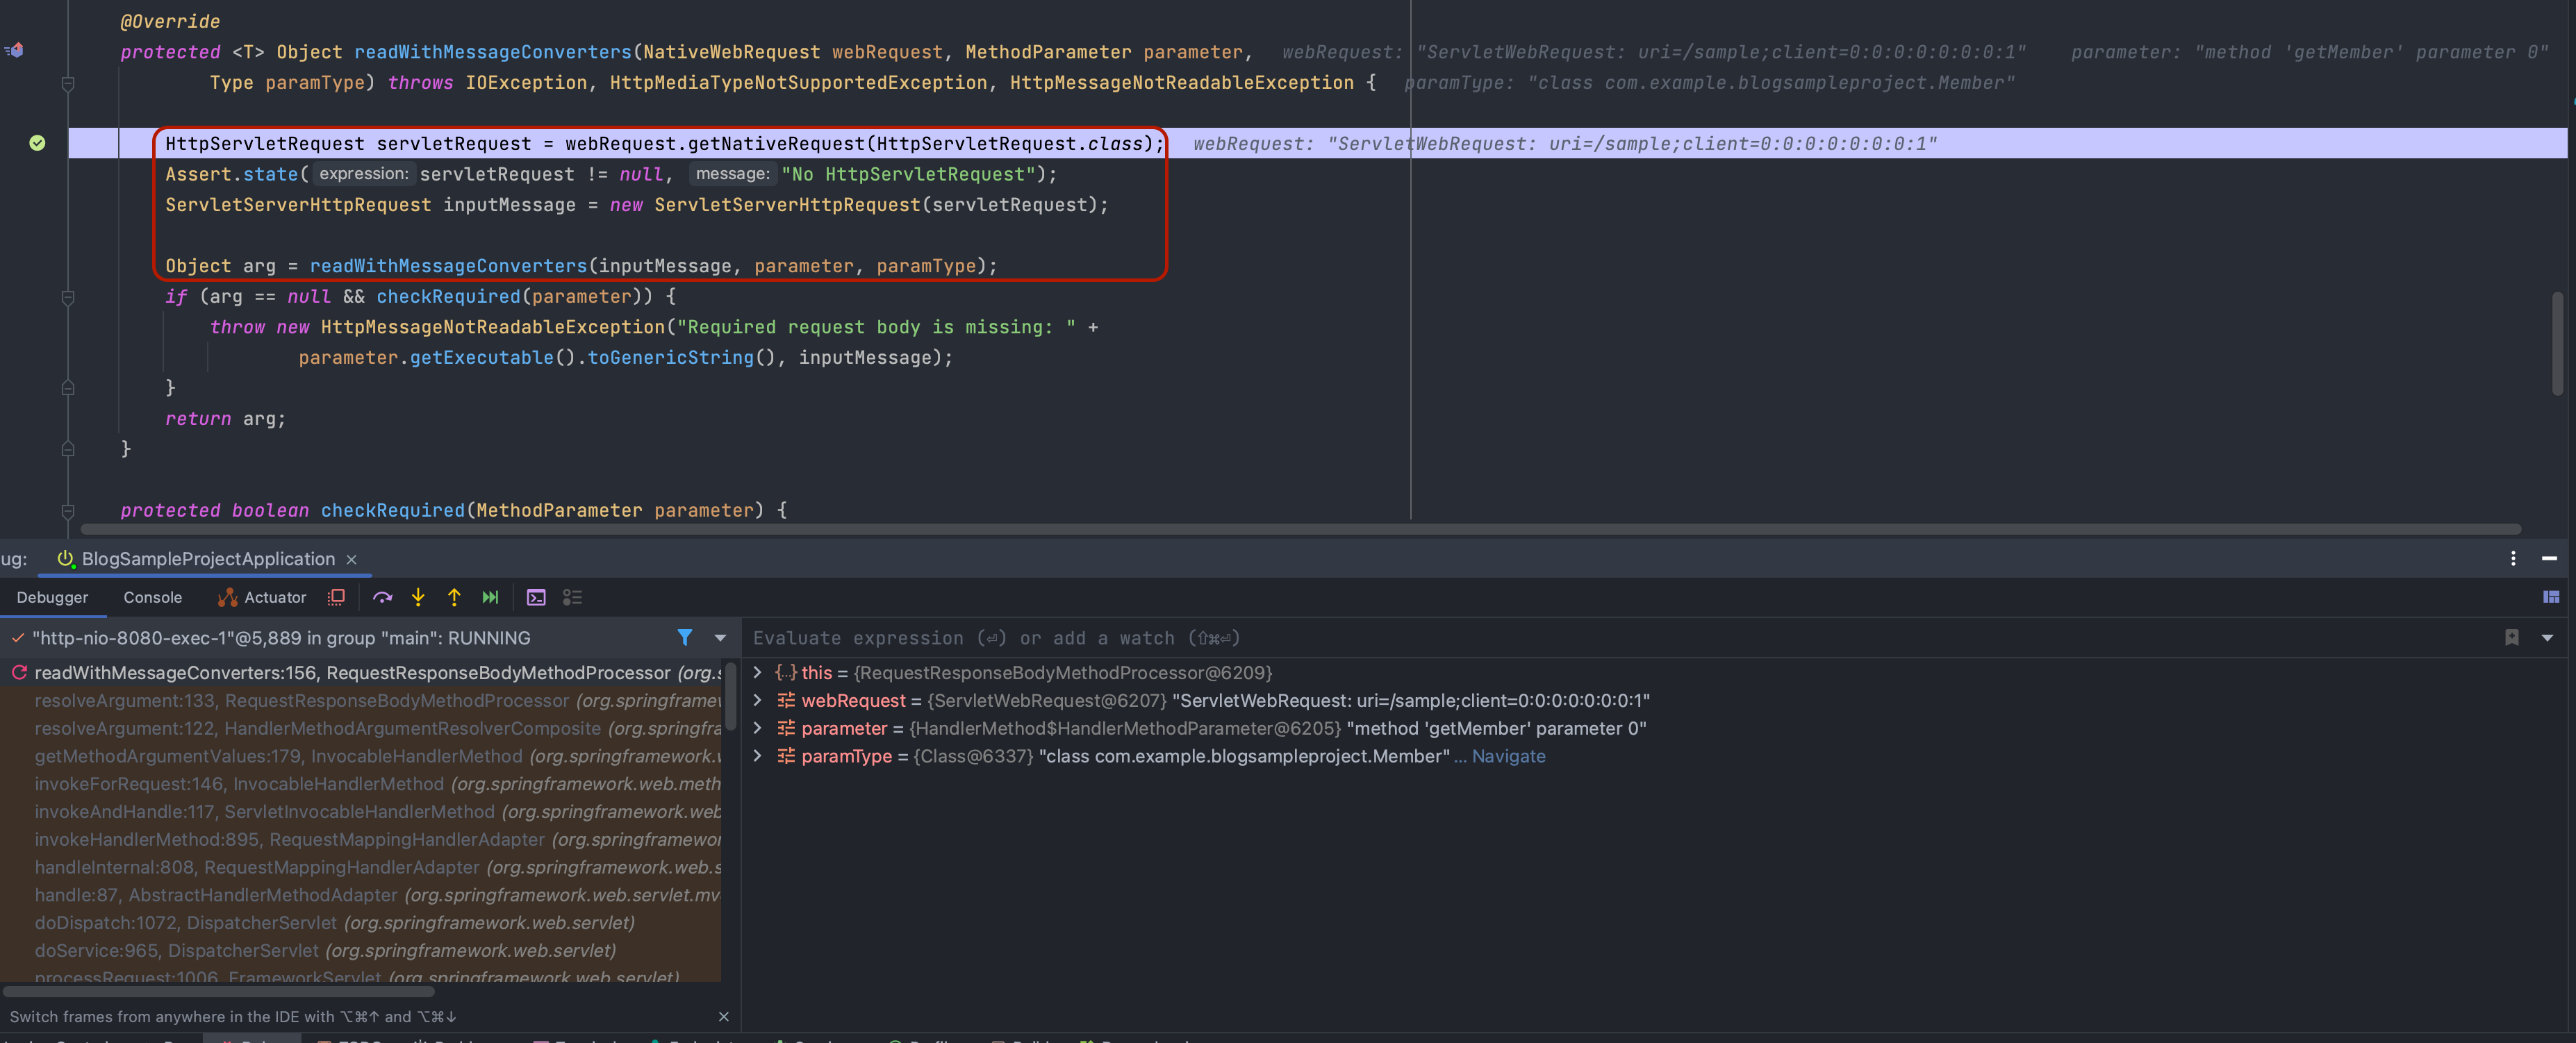Toggle the breakpoint on the servletRequest line

[x=37, y=143]
